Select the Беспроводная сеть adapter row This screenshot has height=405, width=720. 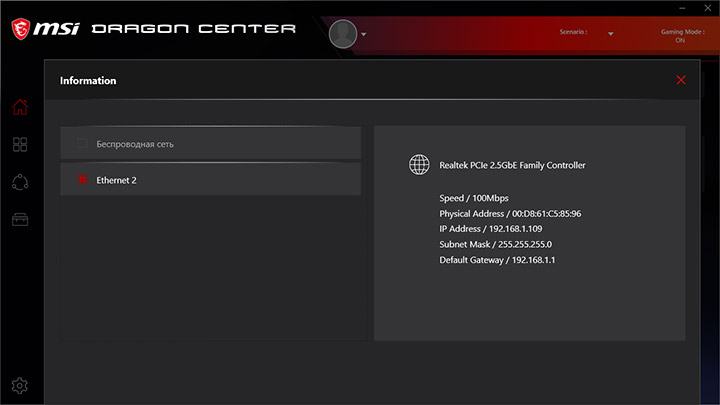click(x=210, y=144)
